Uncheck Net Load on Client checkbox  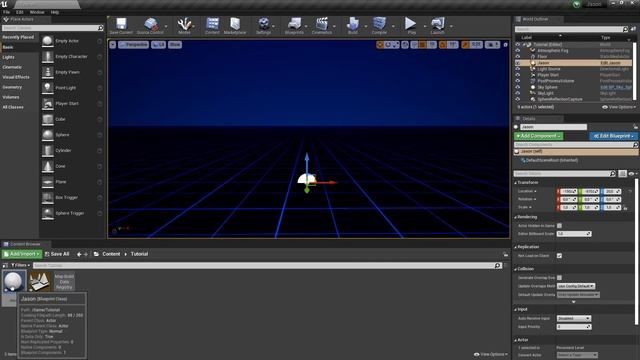pyautogui.click(x=559, y=256)
